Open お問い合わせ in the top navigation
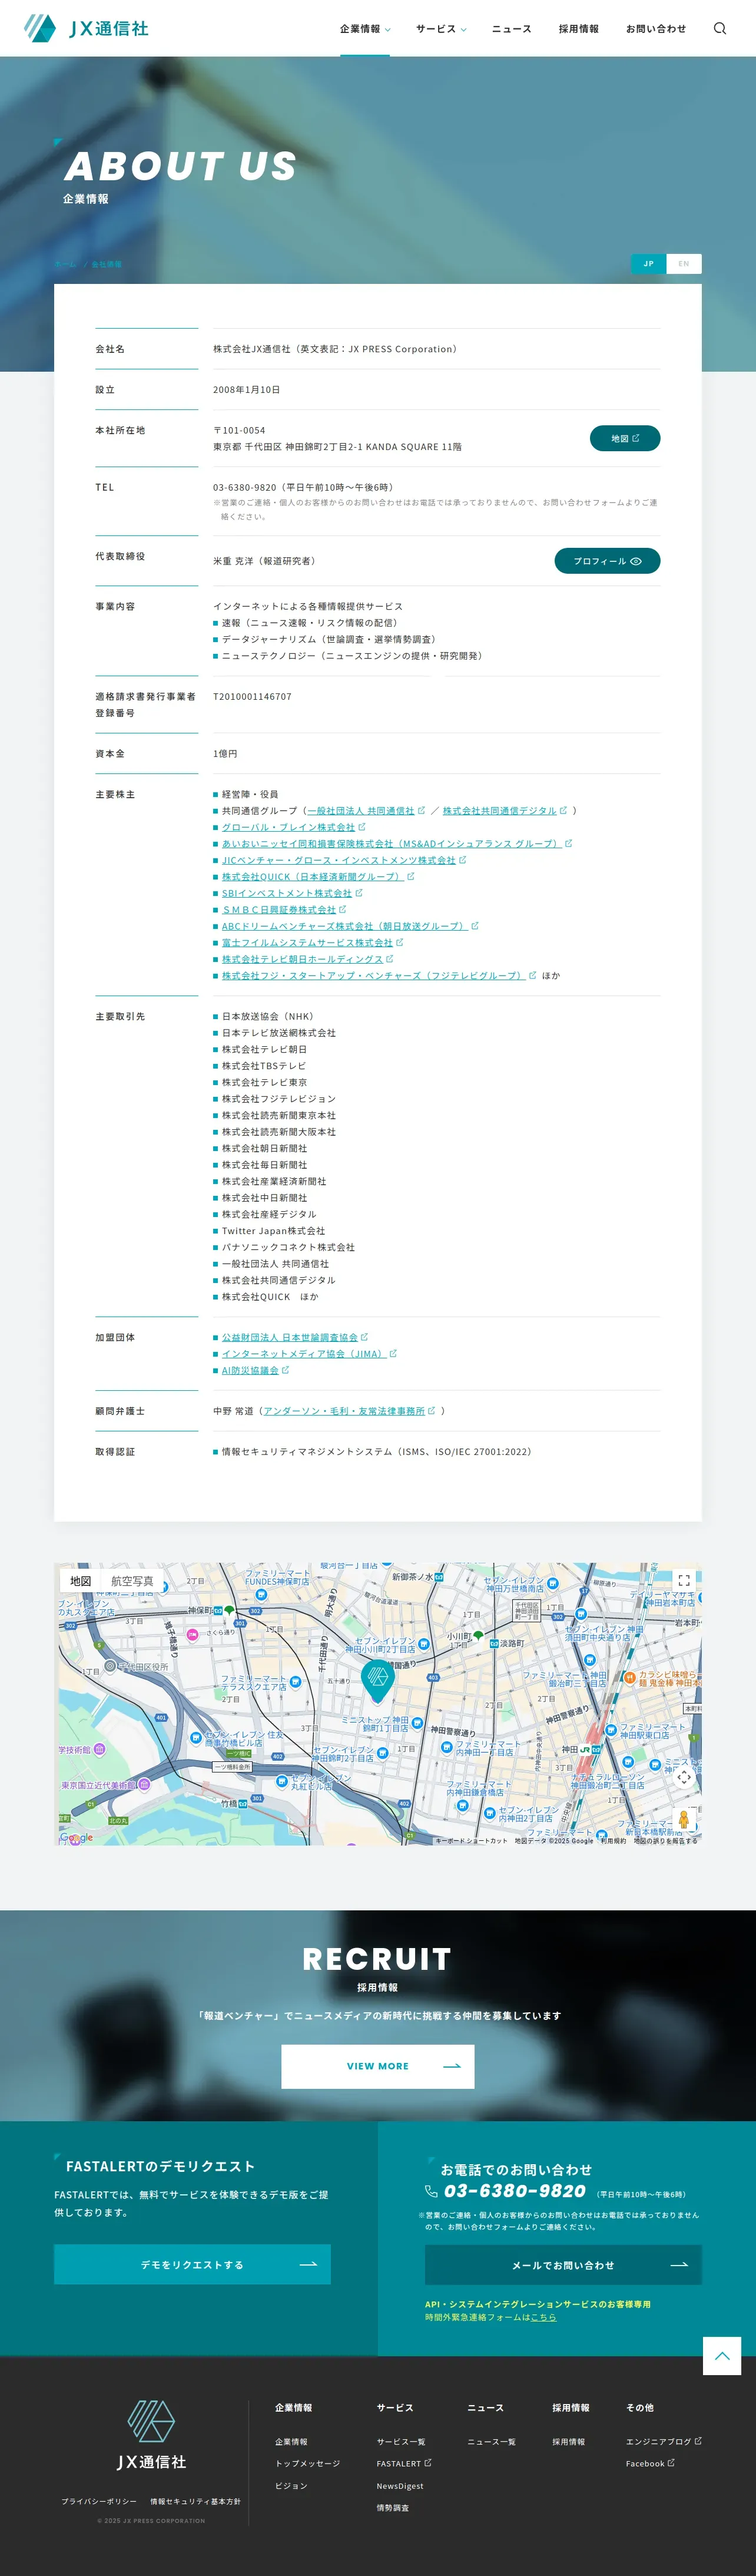Viewport: 756px width, 2576px height. pos(656,29)
